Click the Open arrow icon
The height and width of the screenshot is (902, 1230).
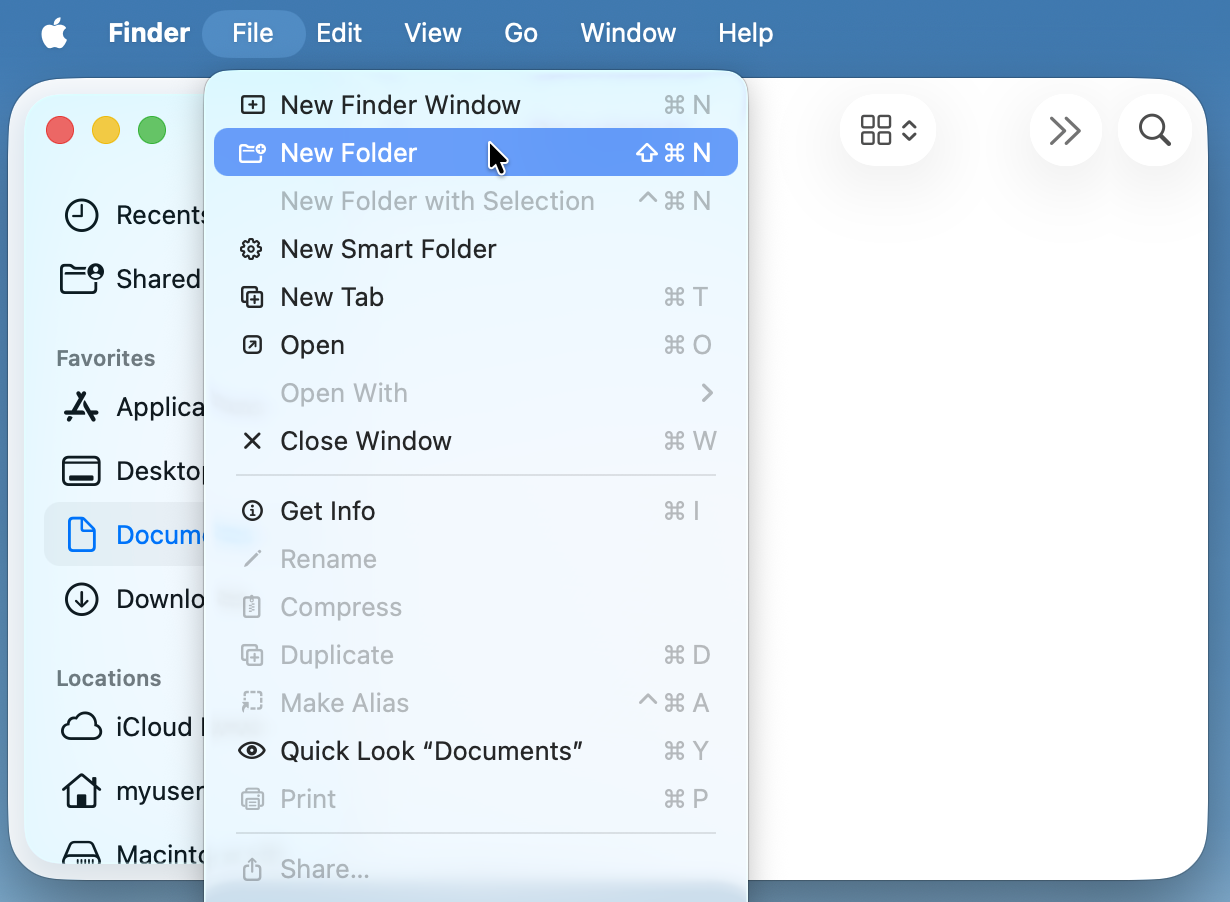pyautogui.click(x=253, y=345)
